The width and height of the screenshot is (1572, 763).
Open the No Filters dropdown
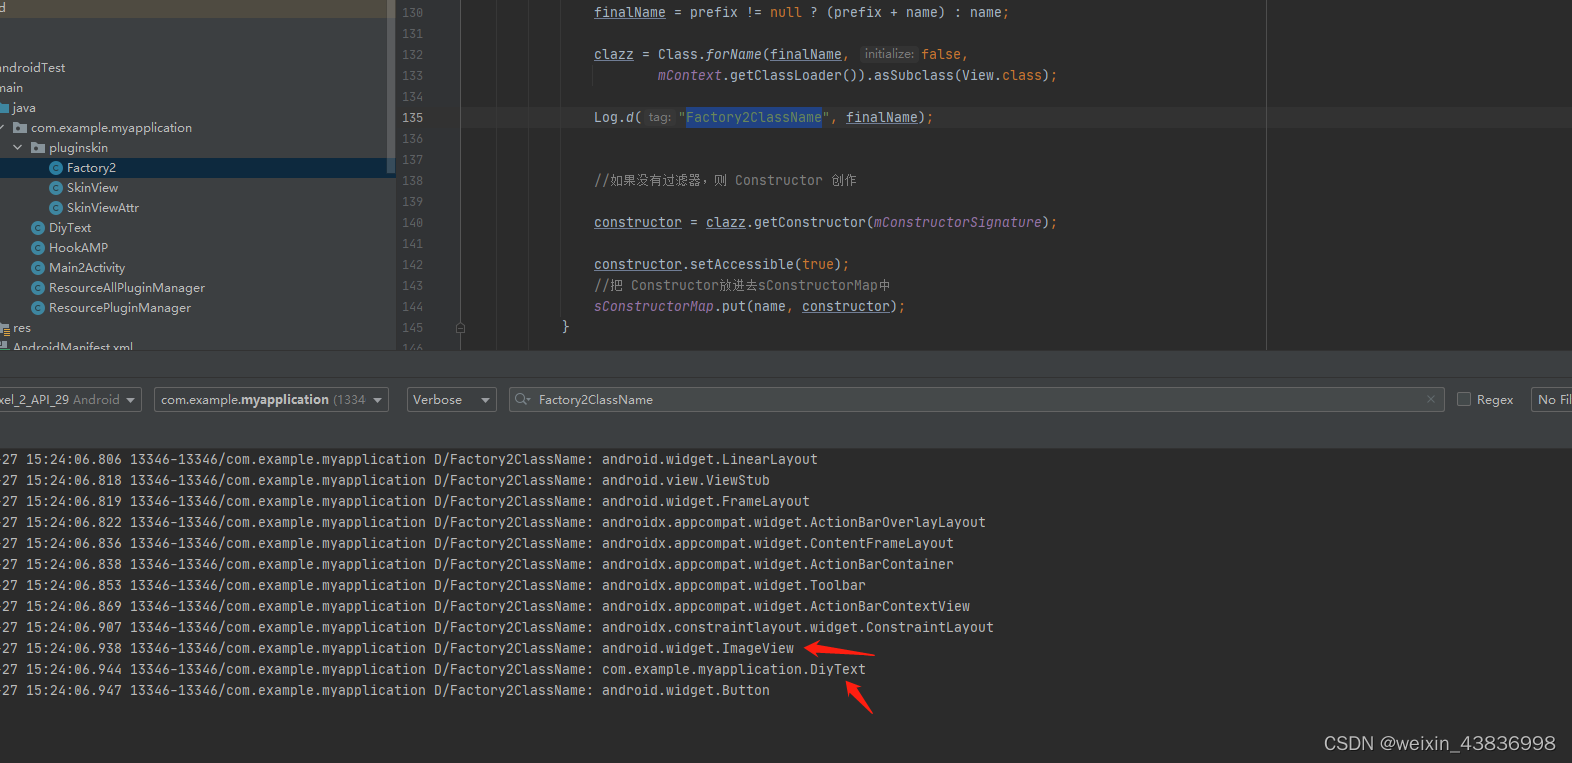point(1551,400)
